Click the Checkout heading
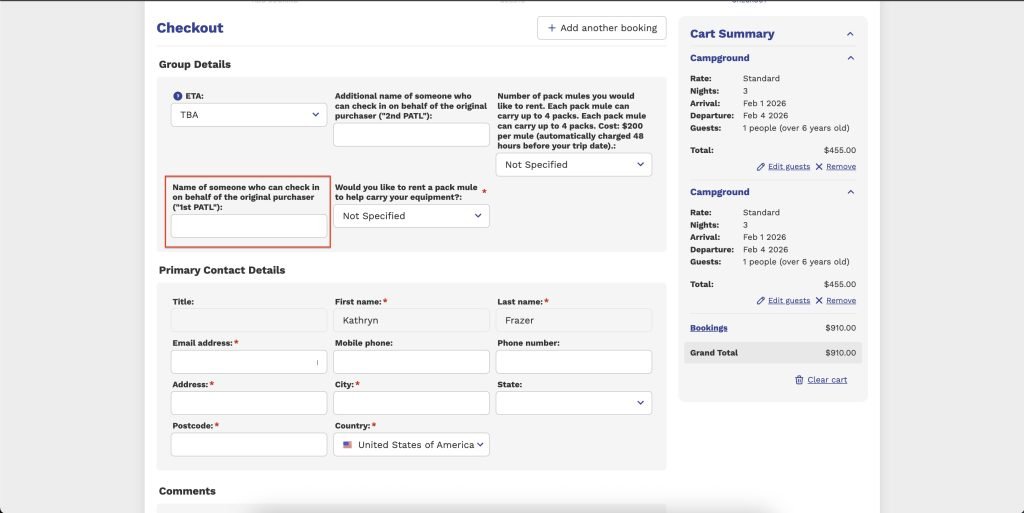 189,27
